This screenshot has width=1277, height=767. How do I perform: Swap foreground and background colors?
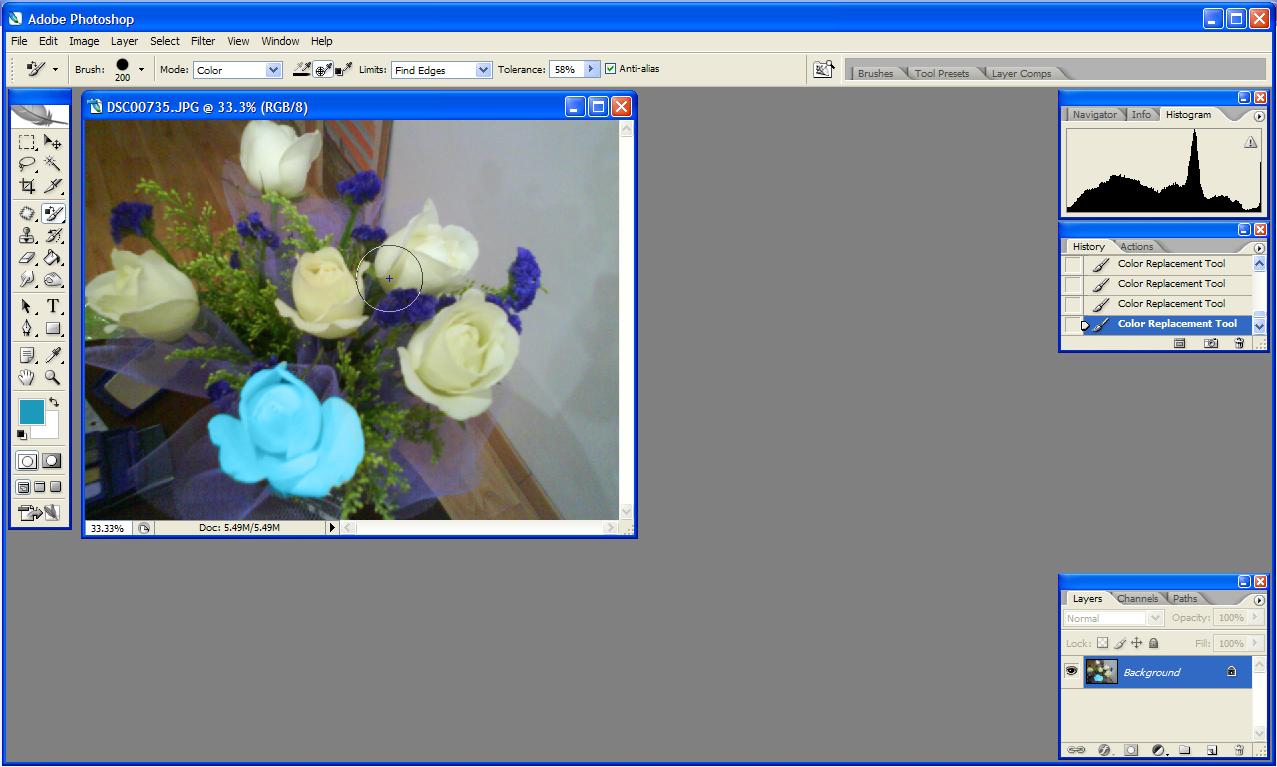(x=54, y=402)
